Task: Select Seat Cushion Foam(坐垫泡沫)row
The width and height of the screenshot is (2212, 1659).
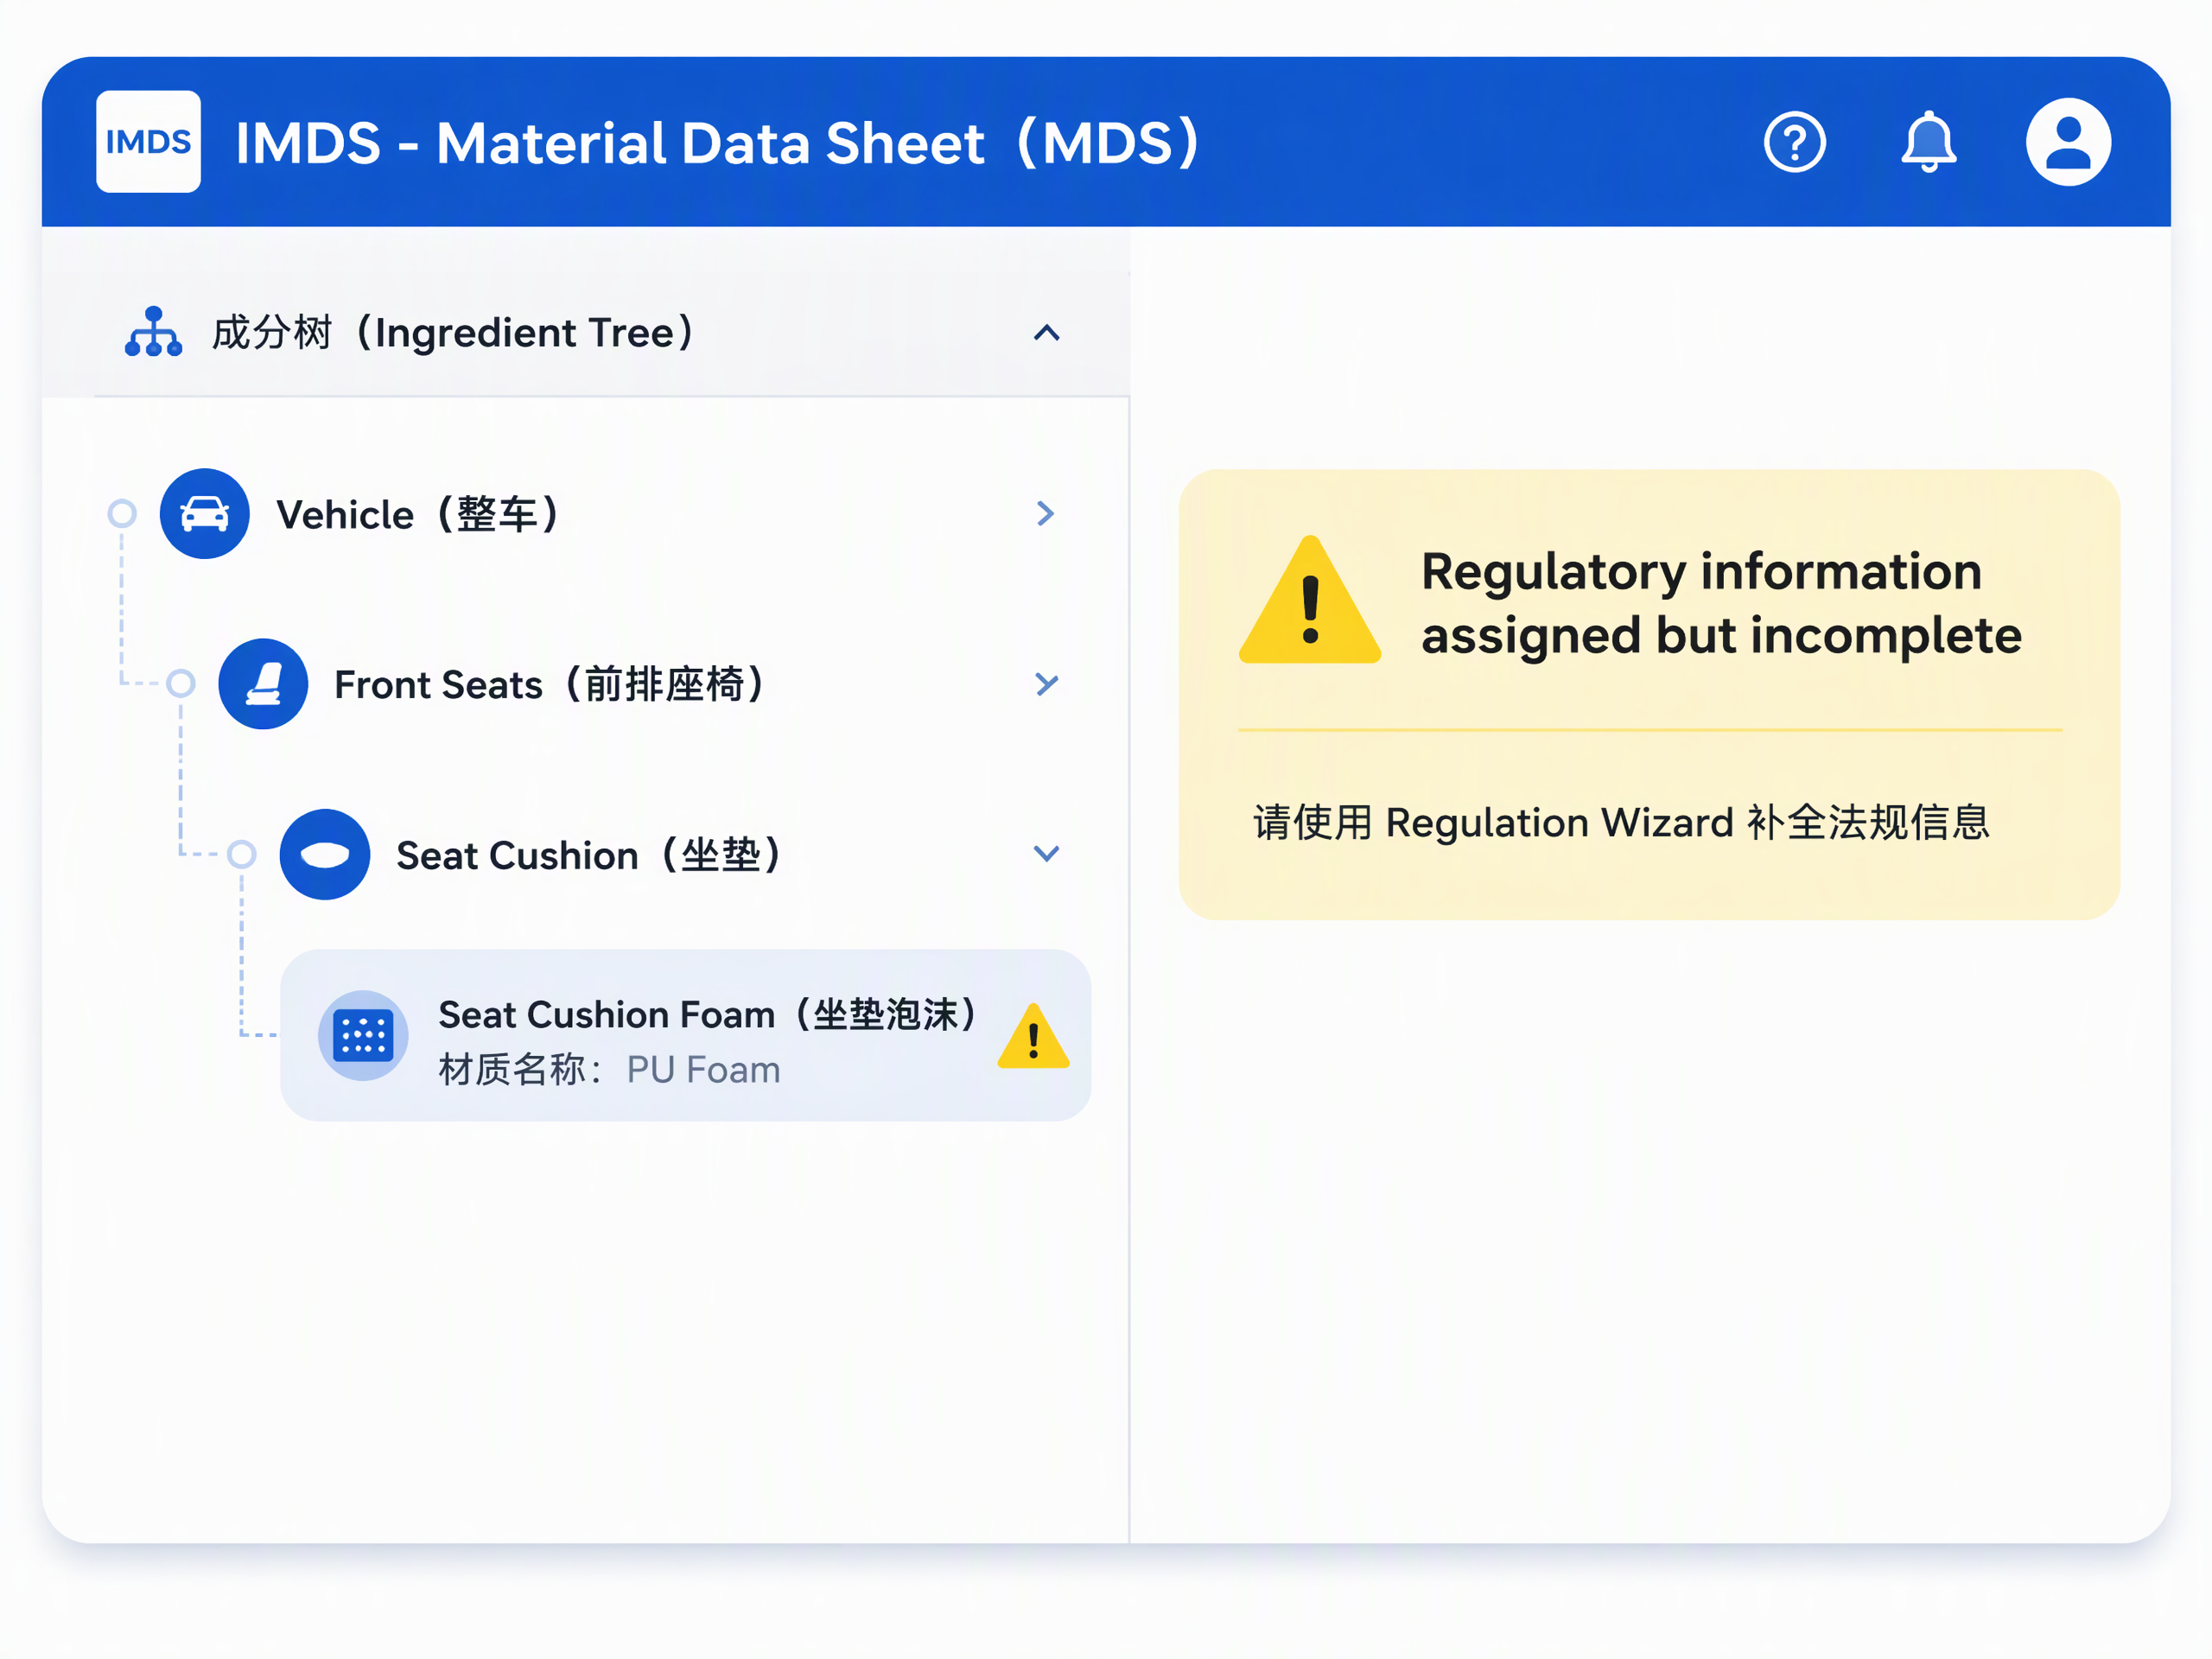Action: (685, 1035)
